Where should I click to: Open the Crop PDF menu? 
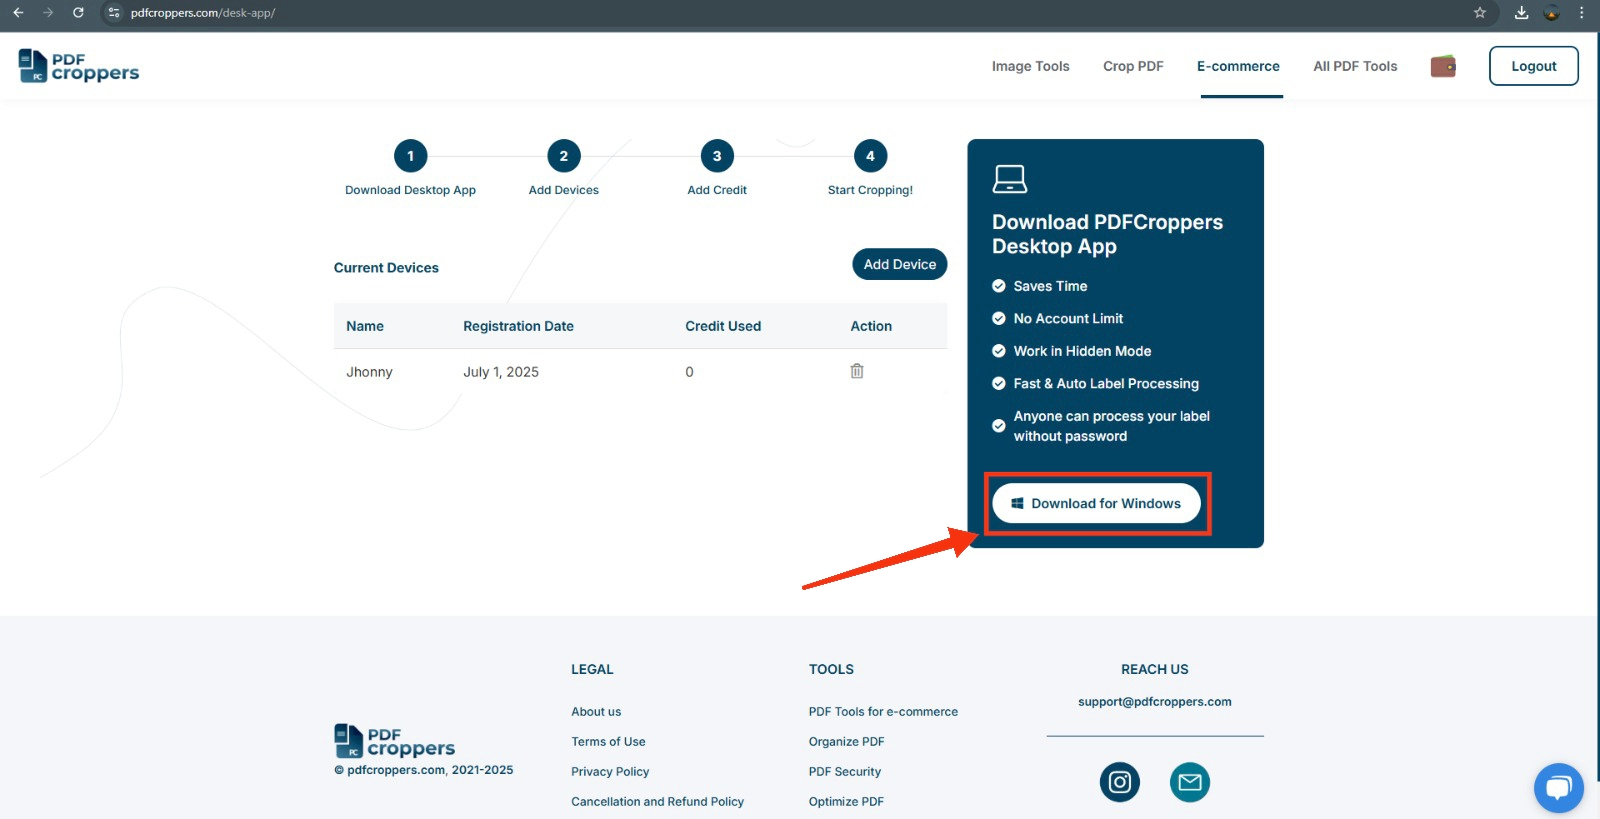(x=1133, y=66)
